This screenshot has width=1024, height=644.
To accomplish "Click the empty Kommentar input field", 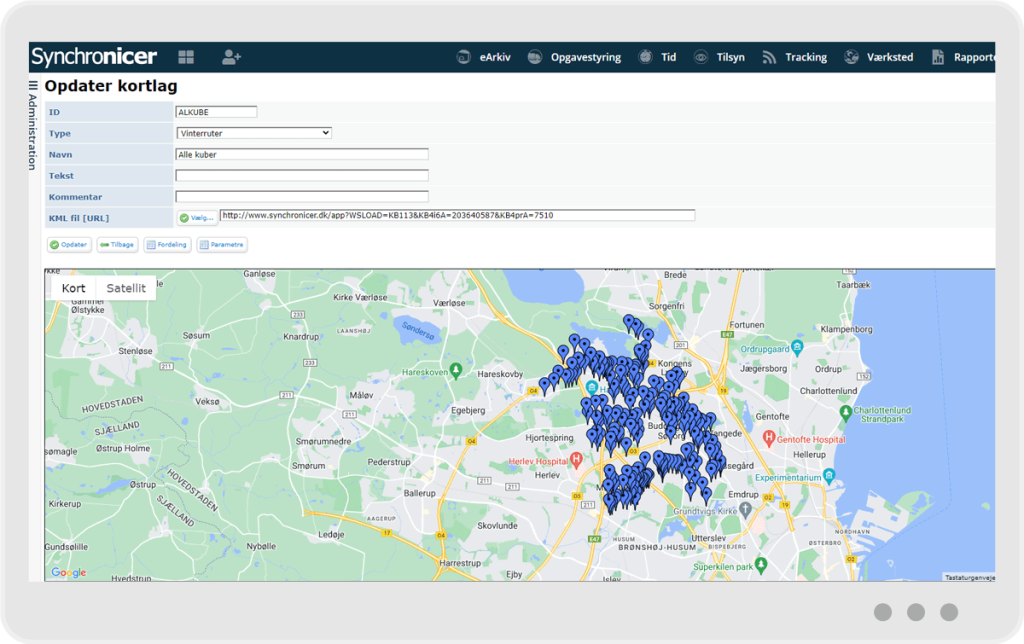I will click(x=302, y=197).
